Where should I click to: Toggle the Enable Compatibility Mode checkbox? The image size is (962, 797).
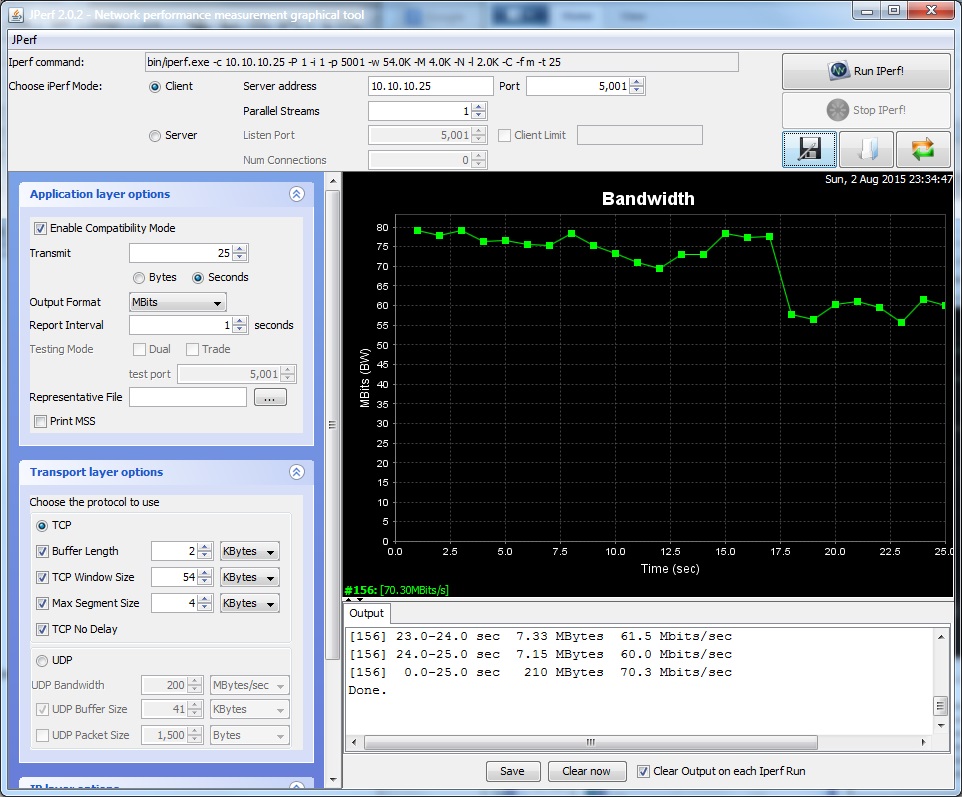[x=40, y=228]
